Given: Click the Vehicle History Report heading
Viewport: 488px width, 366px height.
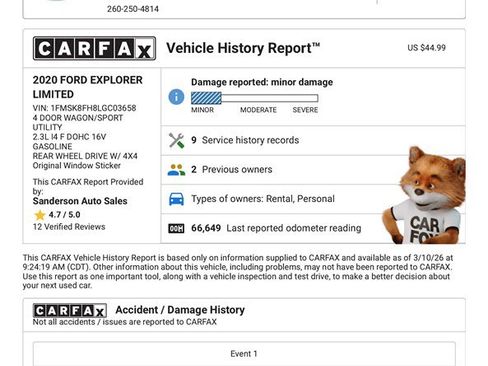Looking at the screenshot, I should 243,48.
